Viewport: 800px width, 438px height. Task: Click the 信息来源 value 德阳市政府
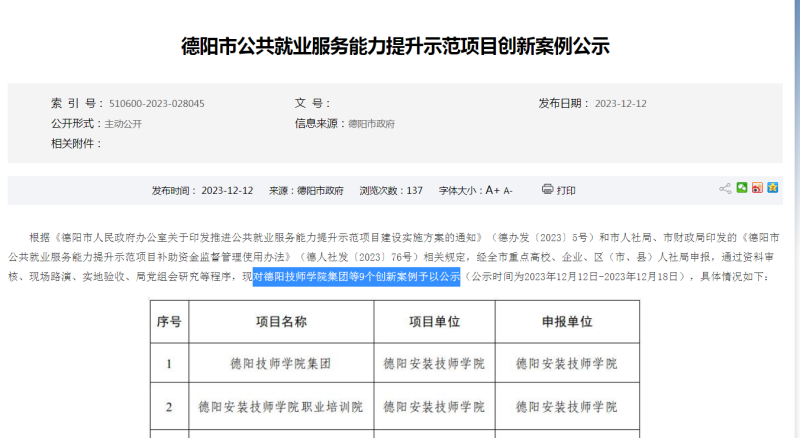[x=371, y=124]
